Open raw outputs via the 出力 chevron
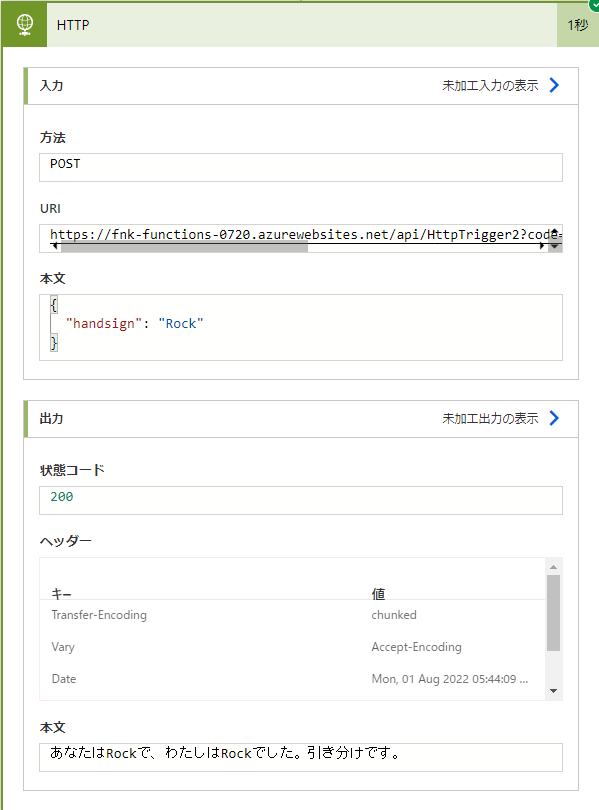The width and height of the screenshot is (599, 810). click(554, 418)
